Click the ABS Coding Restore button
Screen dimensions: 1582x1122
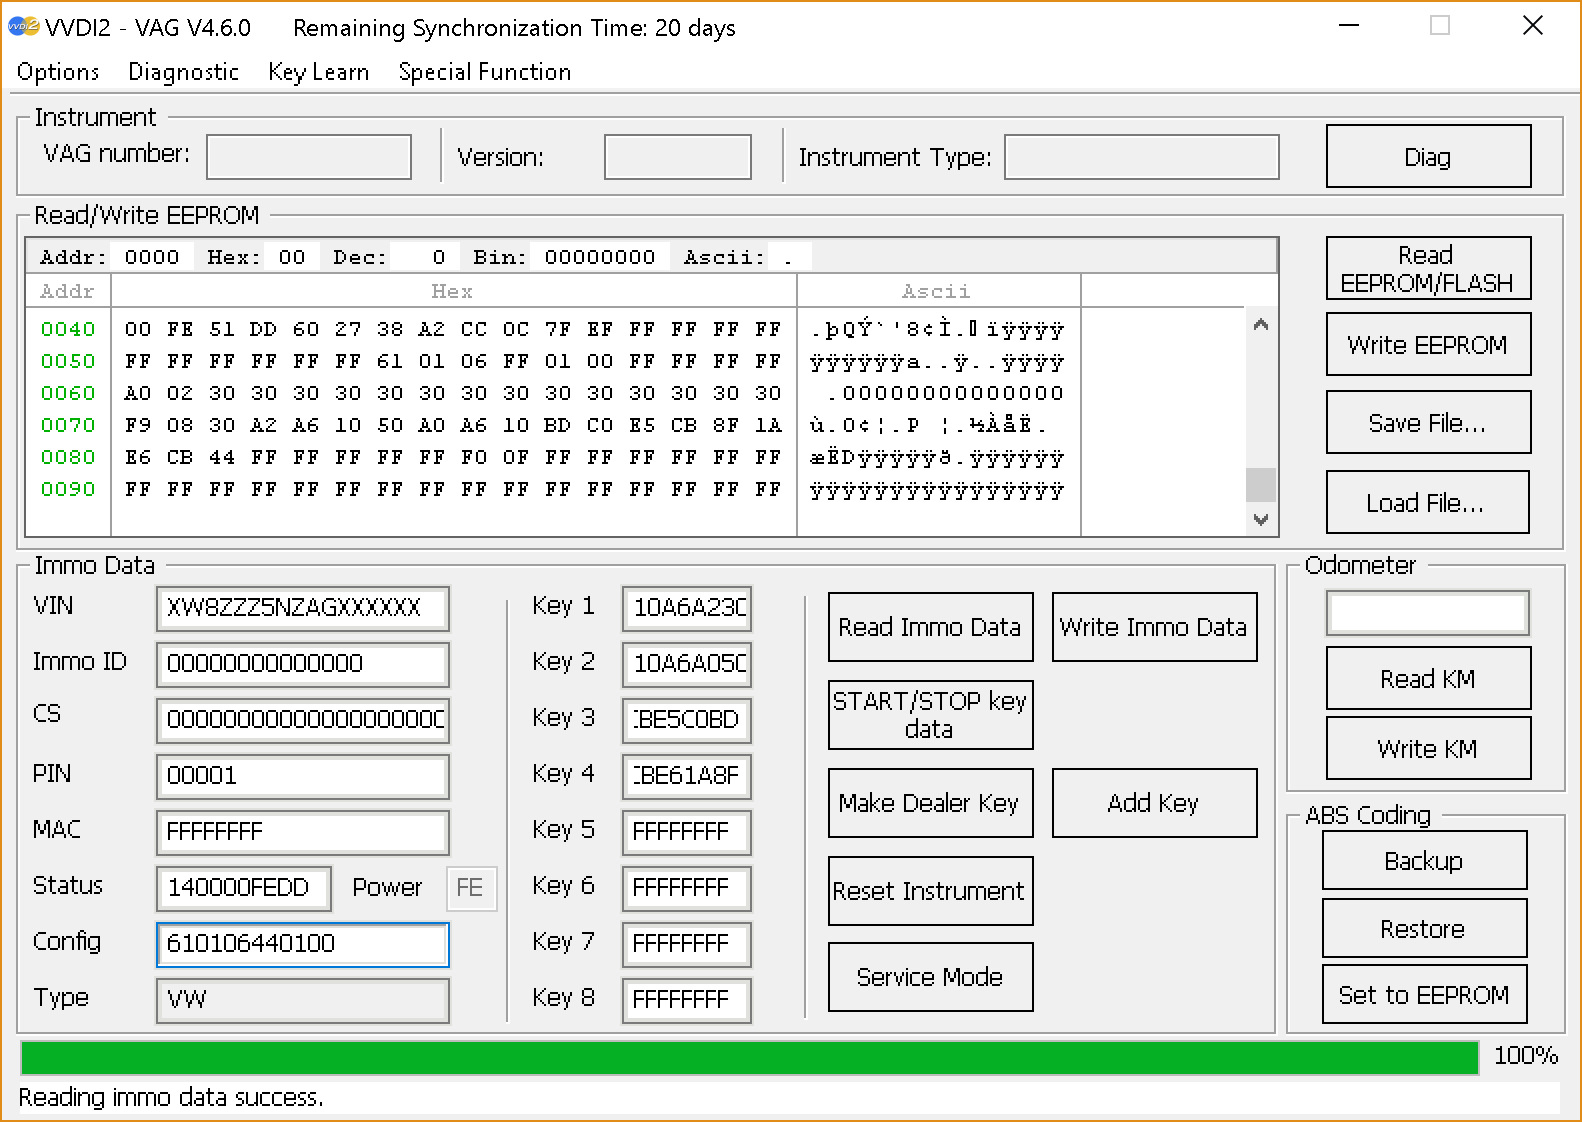[x=1424, y=928]
